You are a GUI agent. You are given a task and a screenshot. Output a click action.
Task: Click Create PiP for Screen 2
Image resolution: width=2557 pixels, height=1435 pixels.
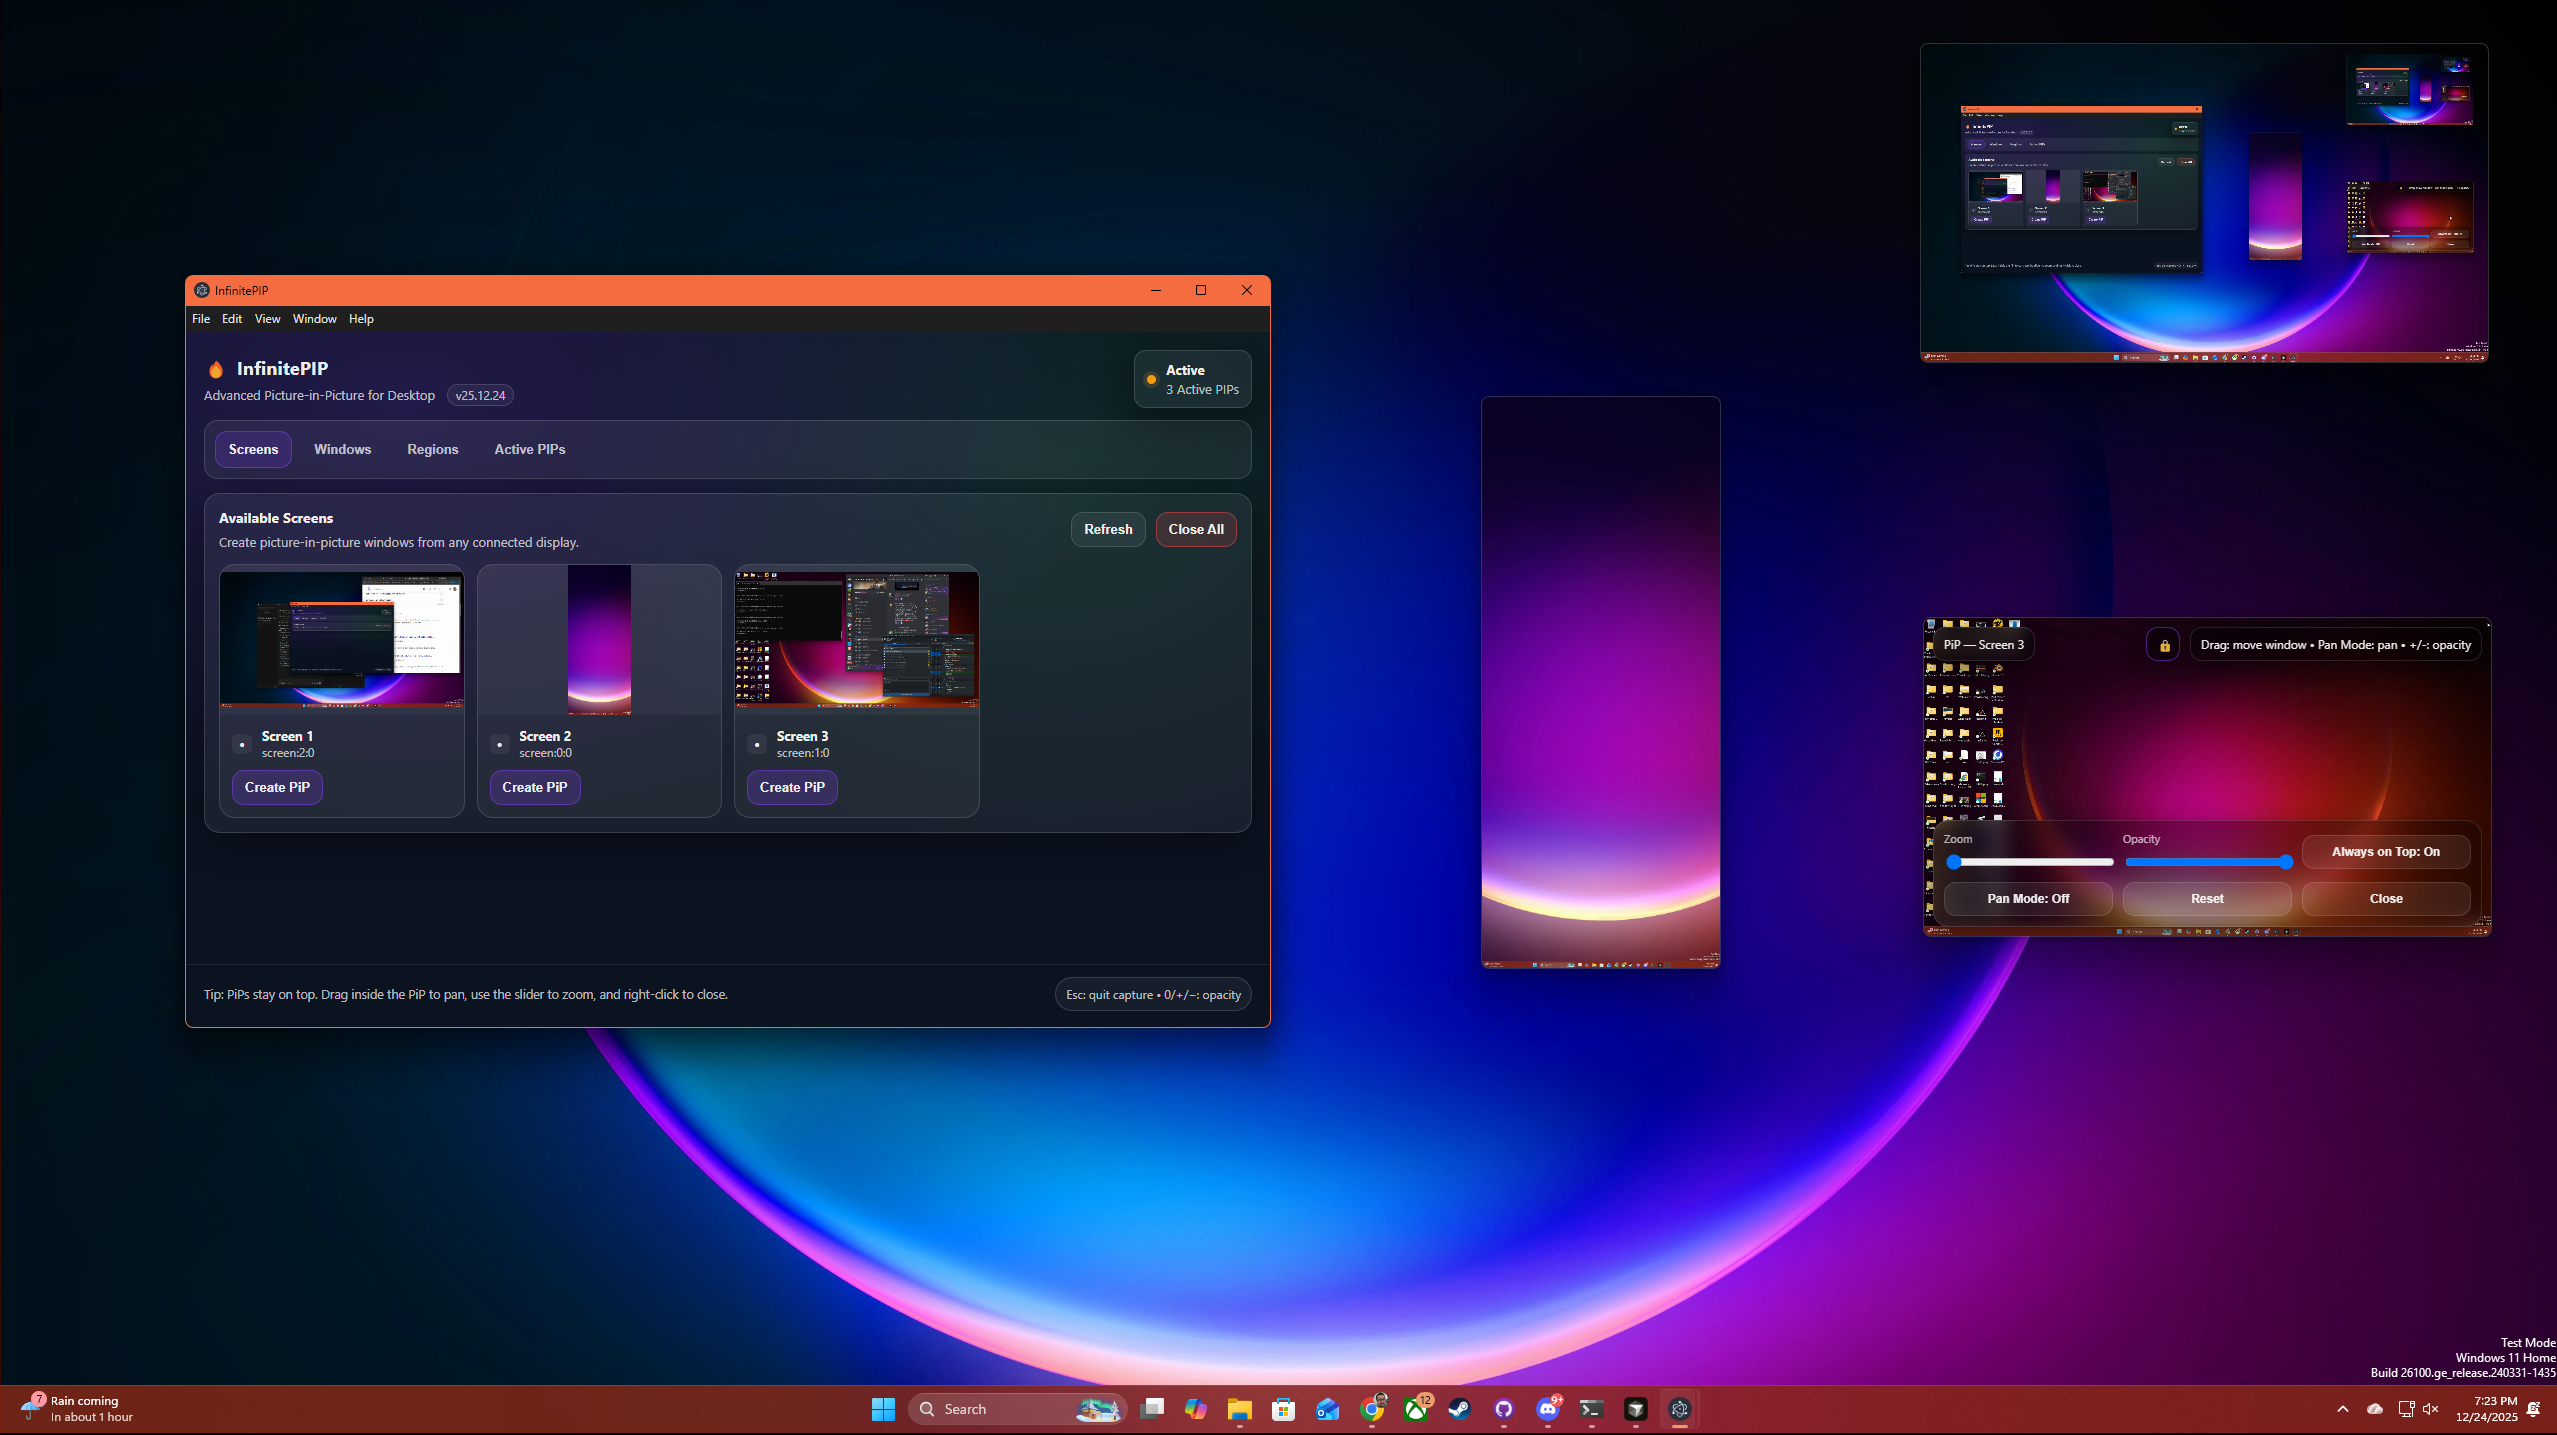click(x=534, y=787)
